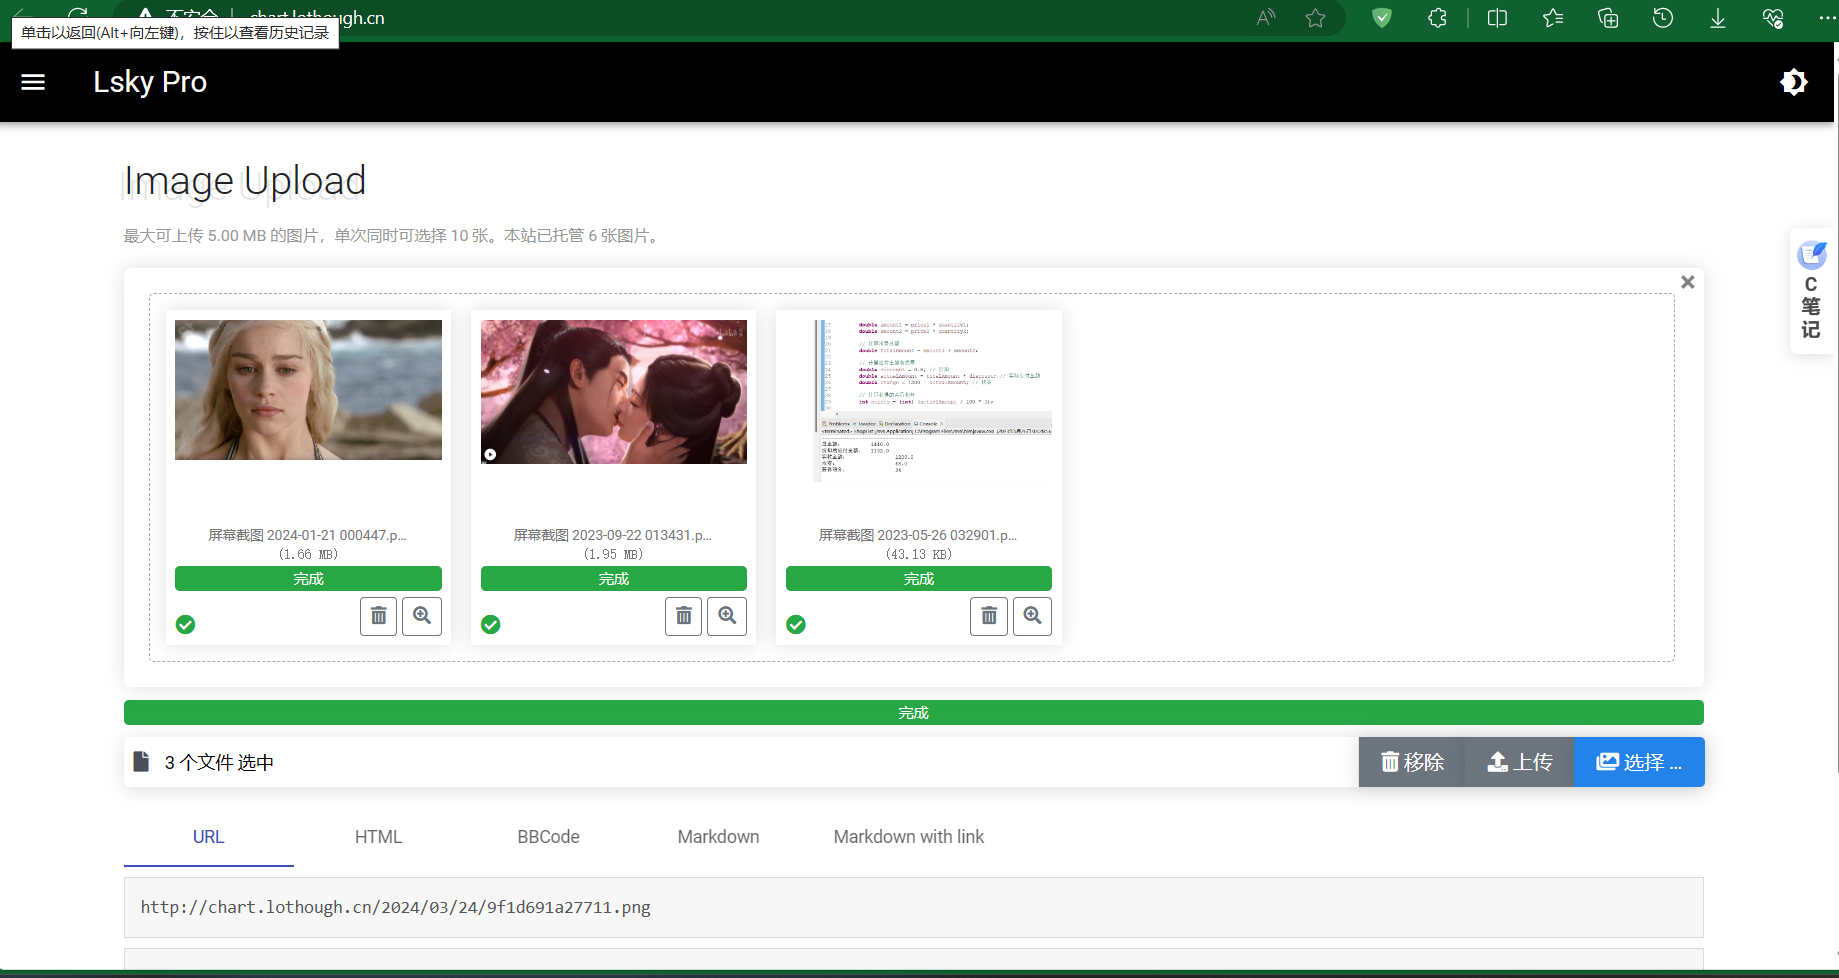Click the green 完成 progress bar
Image resolution: width=1839 pixels, height=978 pixels.
coord(913,712)
